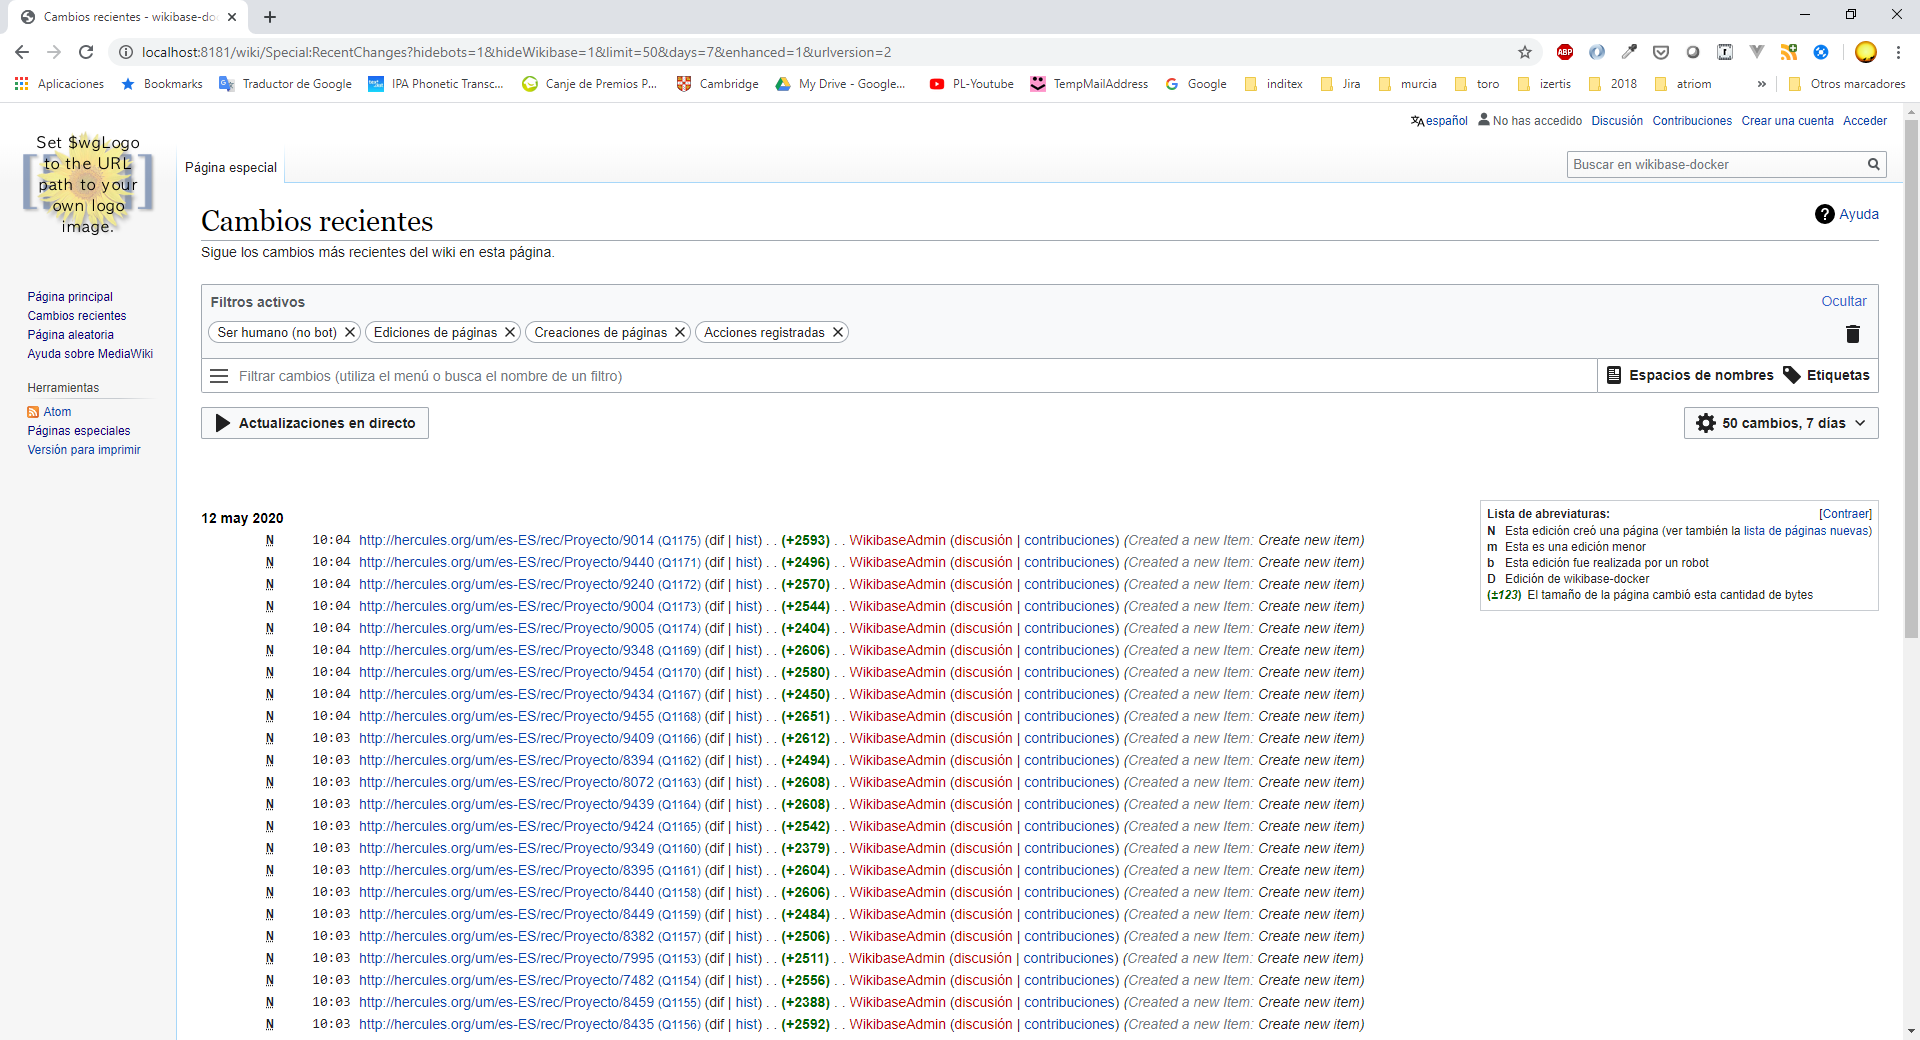This screenshot has height=1040, width=1920.
Task: Open the Adblock Plus extension icon
Action: point(1565,52)
